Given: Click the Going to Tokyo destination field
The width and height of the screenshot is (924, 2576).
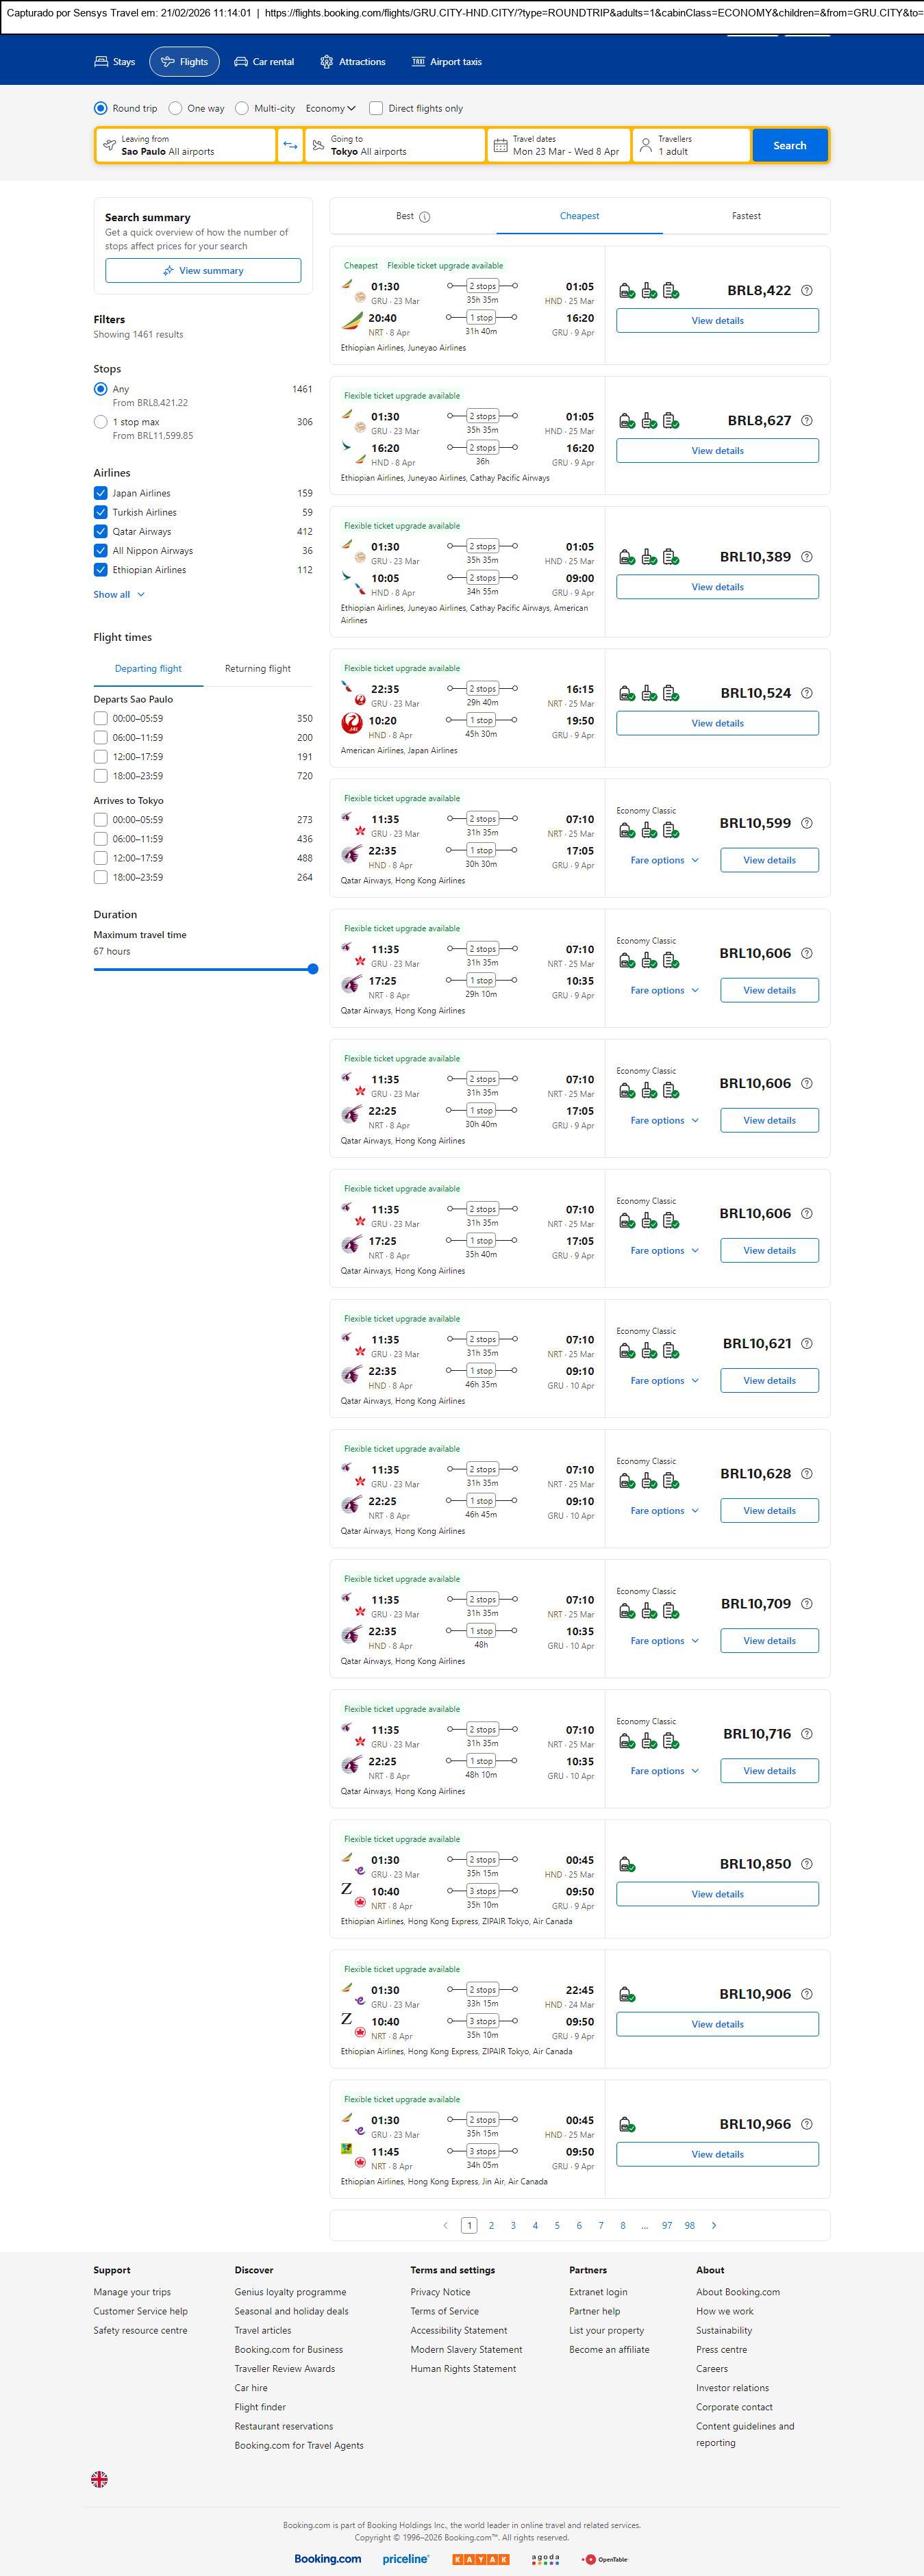Looking at the screenshot, I should click(395, 145).
